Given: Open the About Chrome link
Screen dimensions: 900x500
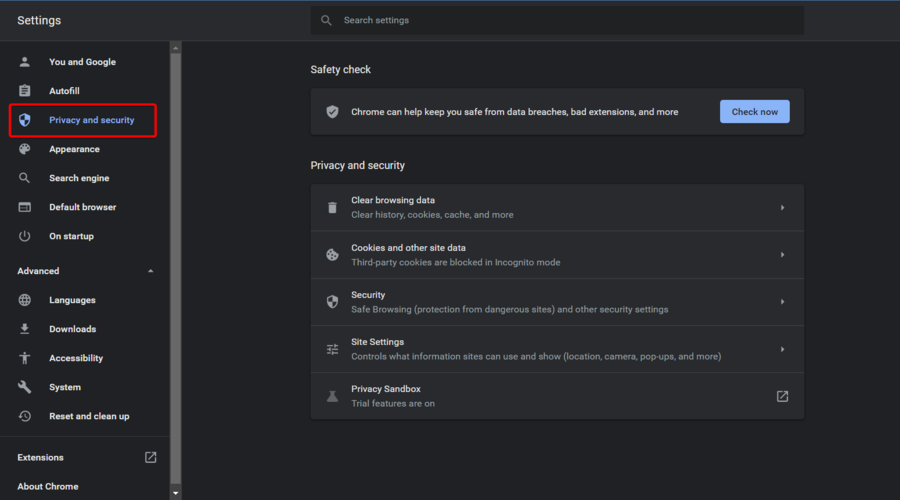Looking at the screenshot, I should point(48,486).
